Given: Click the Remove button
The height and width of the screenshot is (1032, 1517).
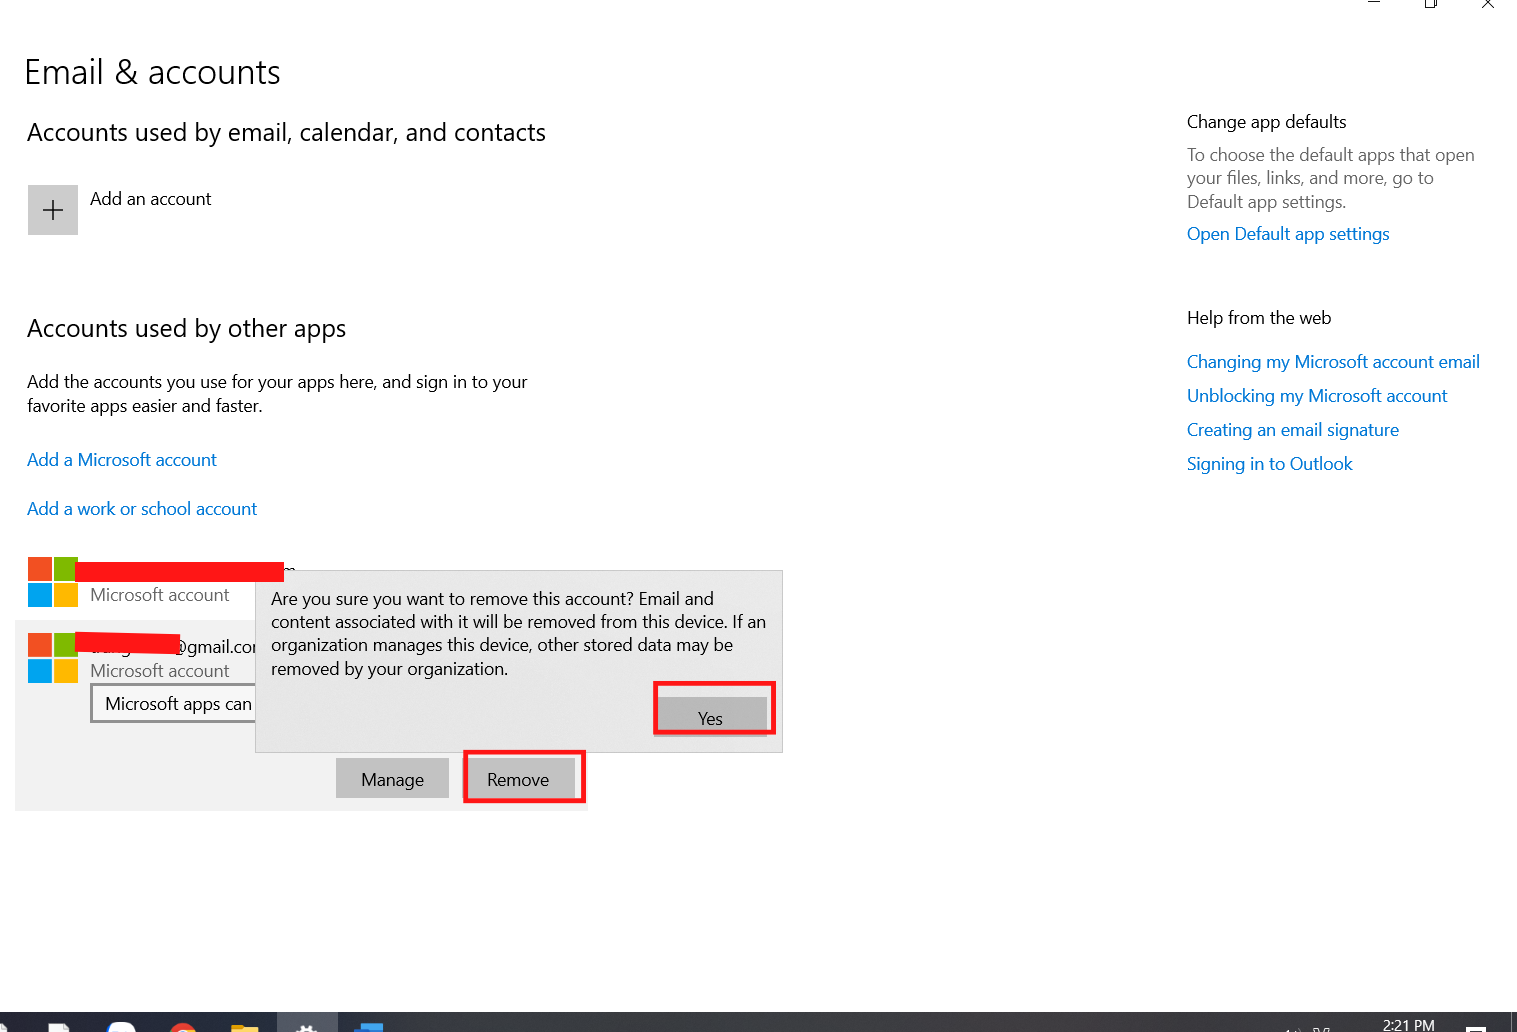Looking at the screenshot, I should coord(520,779).
